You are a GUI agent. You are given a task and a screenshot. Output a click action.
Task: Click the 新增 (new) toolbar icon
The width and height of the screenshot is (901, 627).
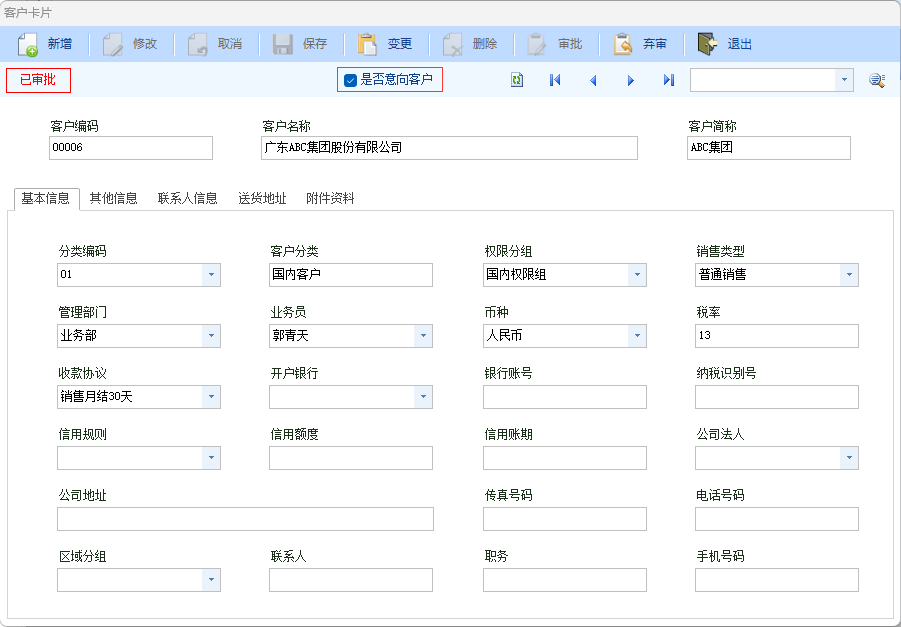pos(28,44)
